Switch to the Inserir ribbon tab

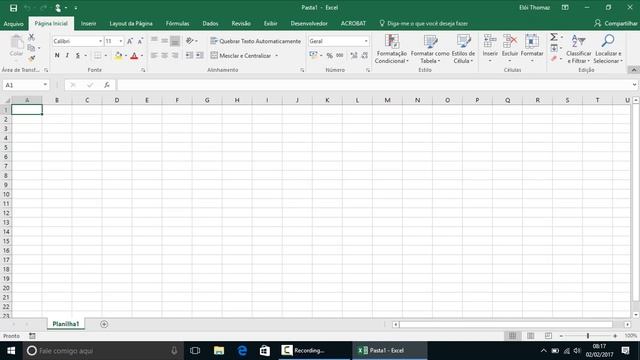pyautogui.click(x=89, y=24)
